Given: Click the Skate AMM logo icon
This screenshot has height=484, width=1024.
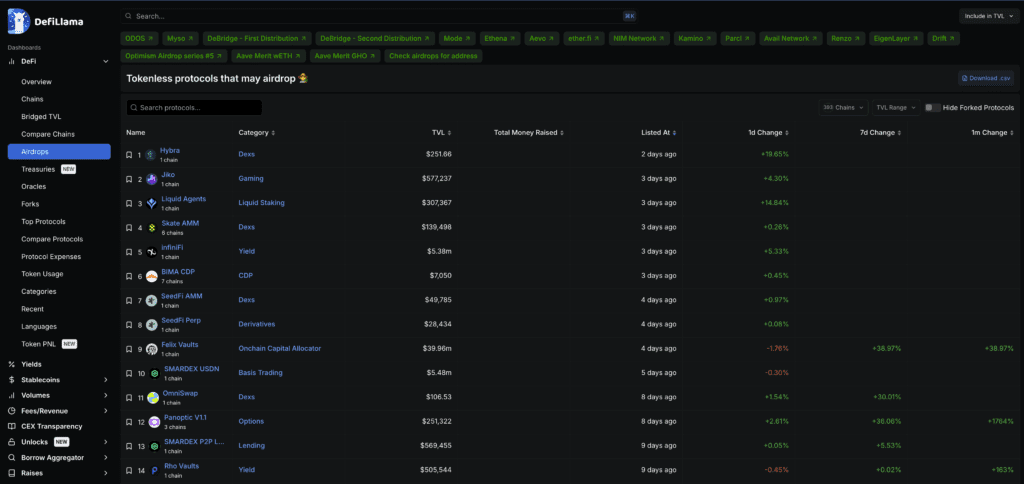Looking at the screenshot, I should (152, 228).
